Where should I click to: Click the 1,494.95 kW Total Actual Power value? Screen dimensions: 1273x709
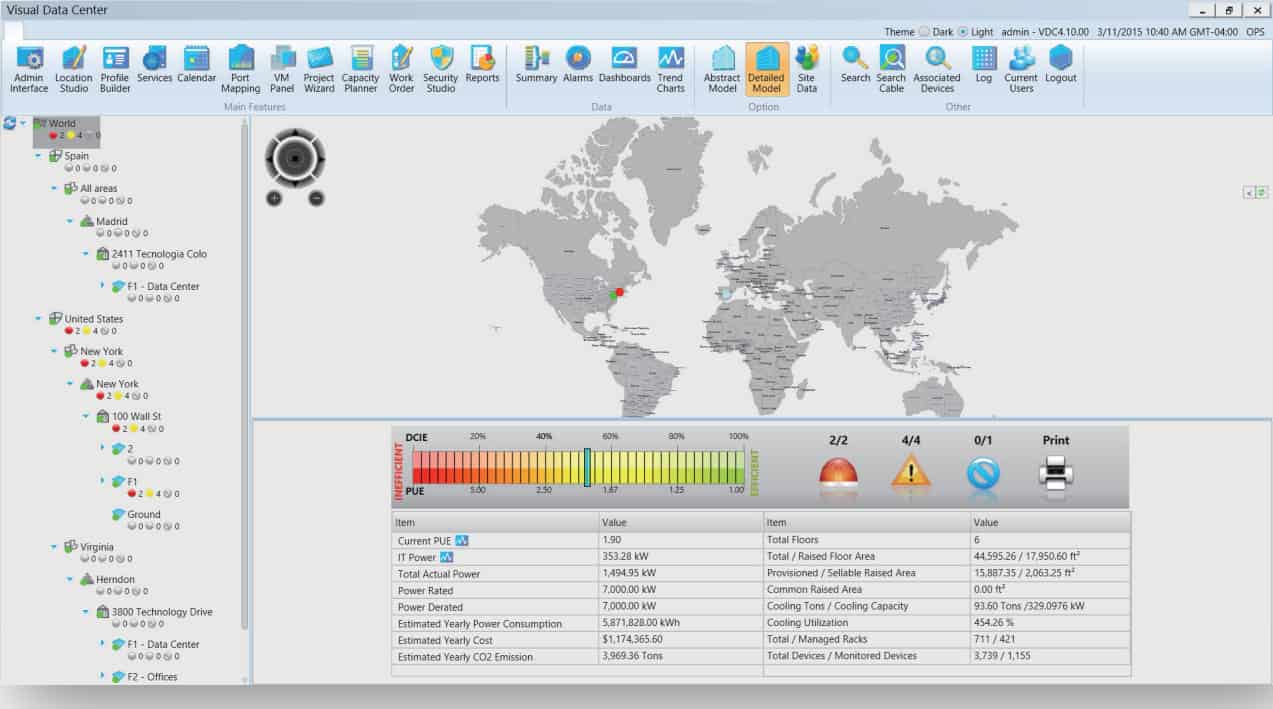click(629, 574)
